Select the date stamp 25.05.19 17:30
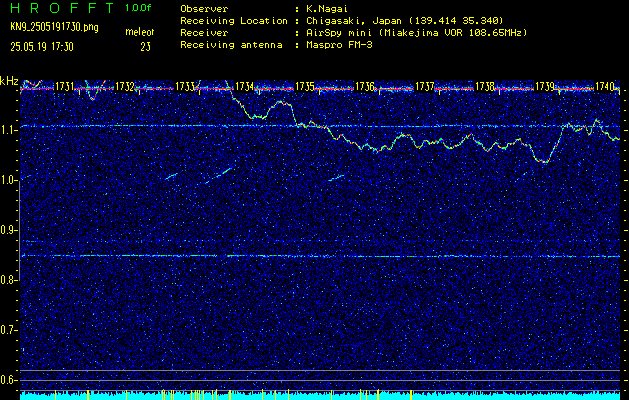Image resolution: width=629 pixels, height=400 pixels. point(42,47)
